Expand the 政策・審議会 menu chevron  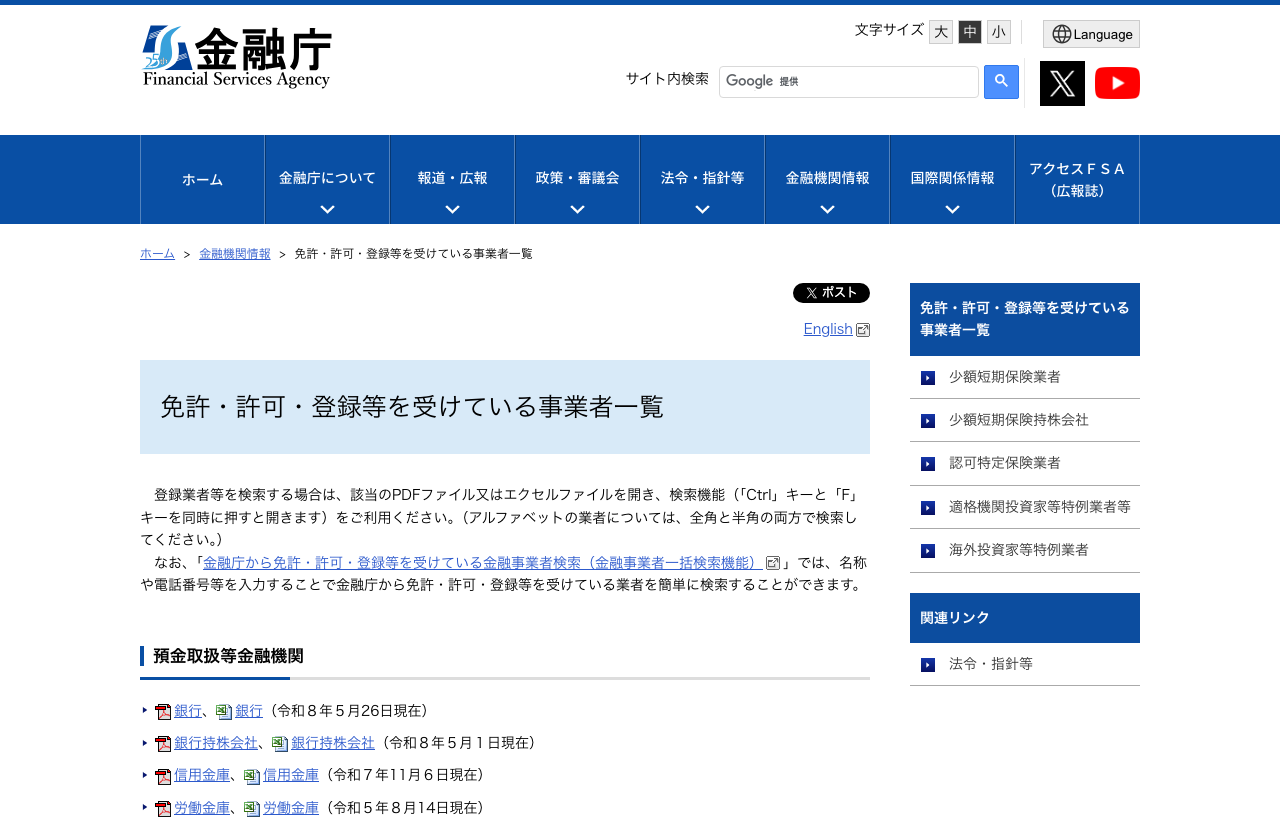[x=577, y=209]
